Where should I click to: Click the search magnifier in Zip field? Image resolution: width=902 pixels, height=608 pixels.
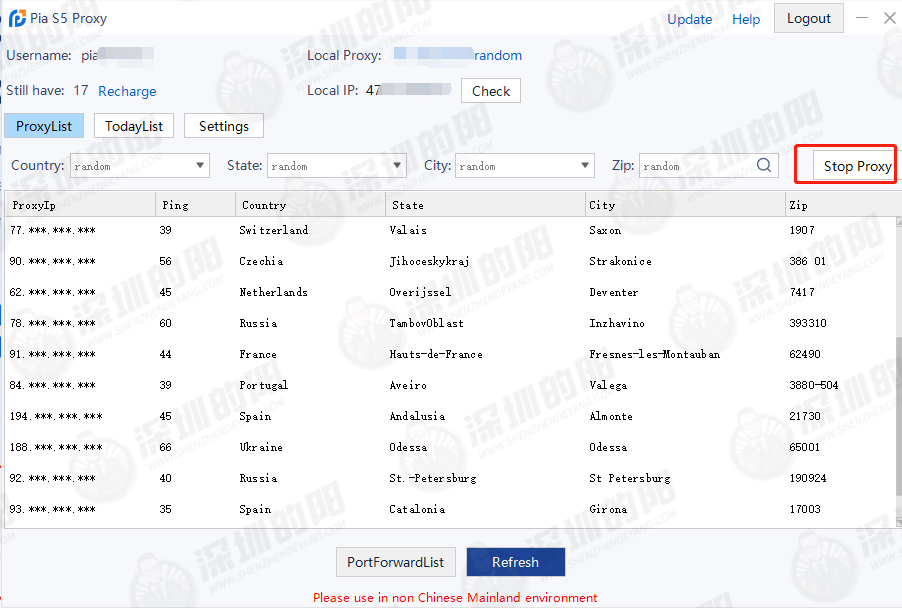pos(764,166)
